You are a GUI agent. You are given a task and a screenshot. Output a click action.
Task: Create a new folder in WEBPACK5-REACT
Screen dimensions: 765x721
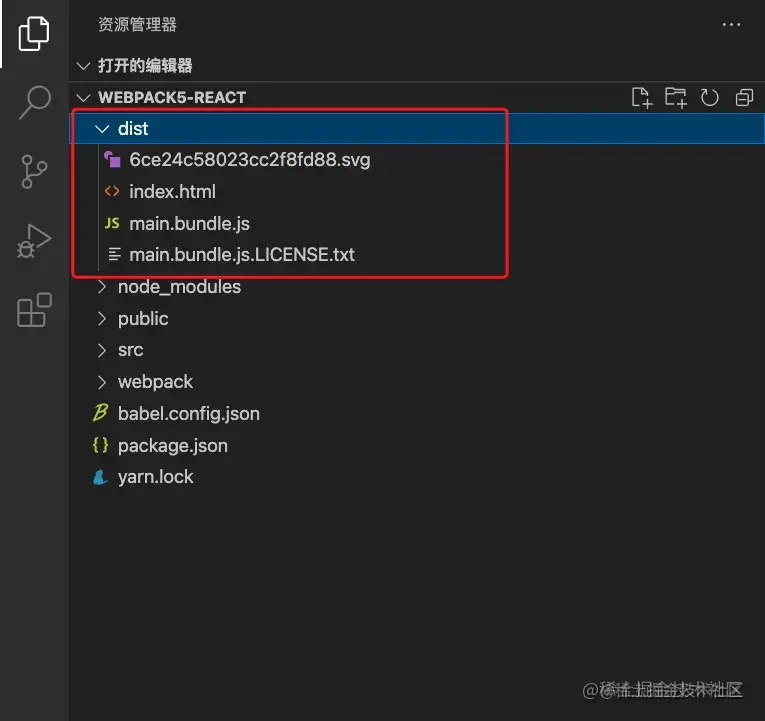(676, 98)
